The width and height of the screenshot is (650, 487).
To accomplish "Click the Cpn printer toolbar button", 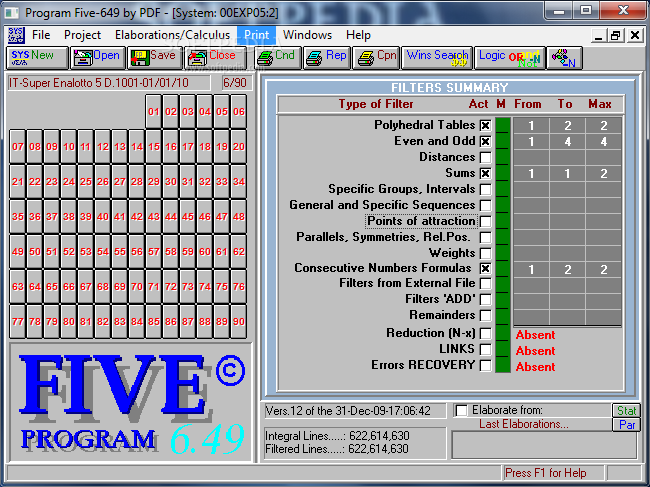I will coord(376,57).
